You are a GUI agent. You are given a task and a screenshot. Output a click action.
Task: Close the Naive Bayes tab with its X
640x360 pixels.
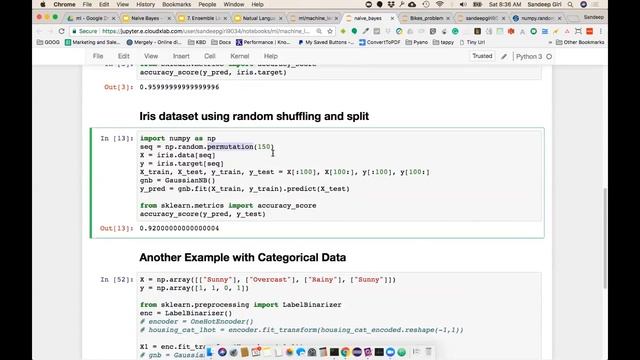169,18
